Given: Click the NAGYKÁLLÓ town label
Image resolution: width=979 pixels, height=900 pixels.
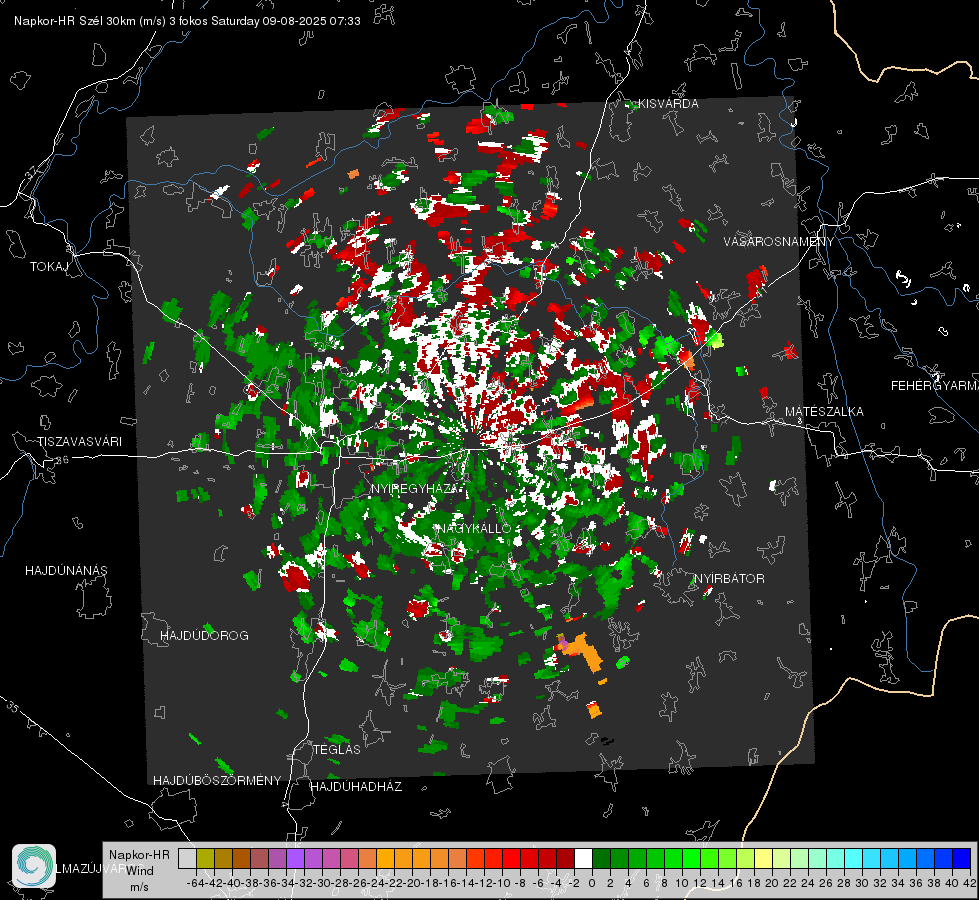Looking at the screenshot, I should tap(474, 528).
